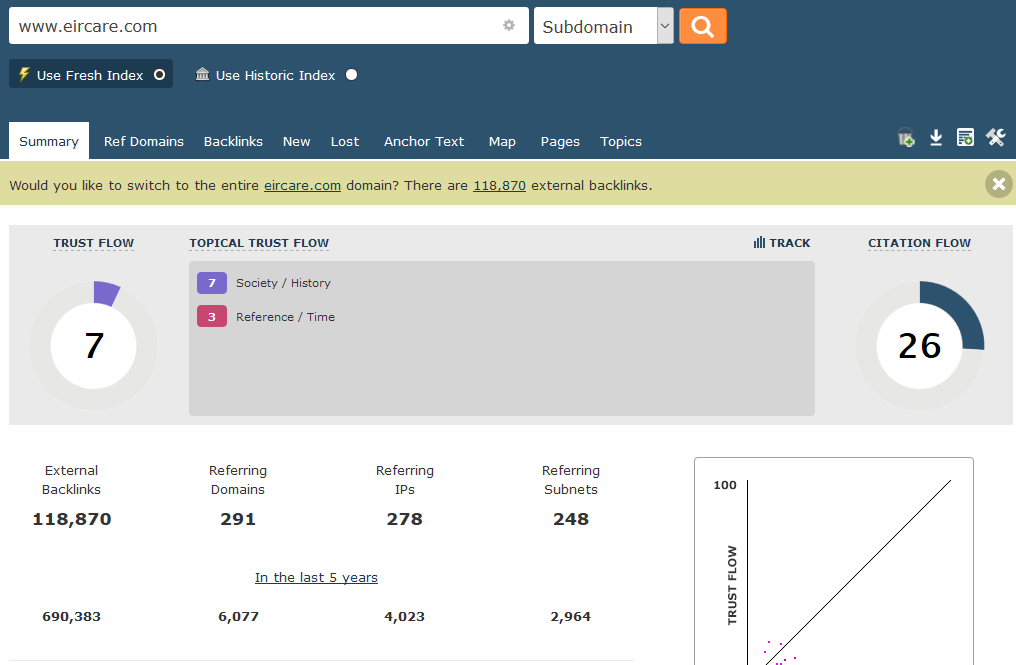Switch to the Ref Domains tab
1016x665 pixels.
(144, 142)
